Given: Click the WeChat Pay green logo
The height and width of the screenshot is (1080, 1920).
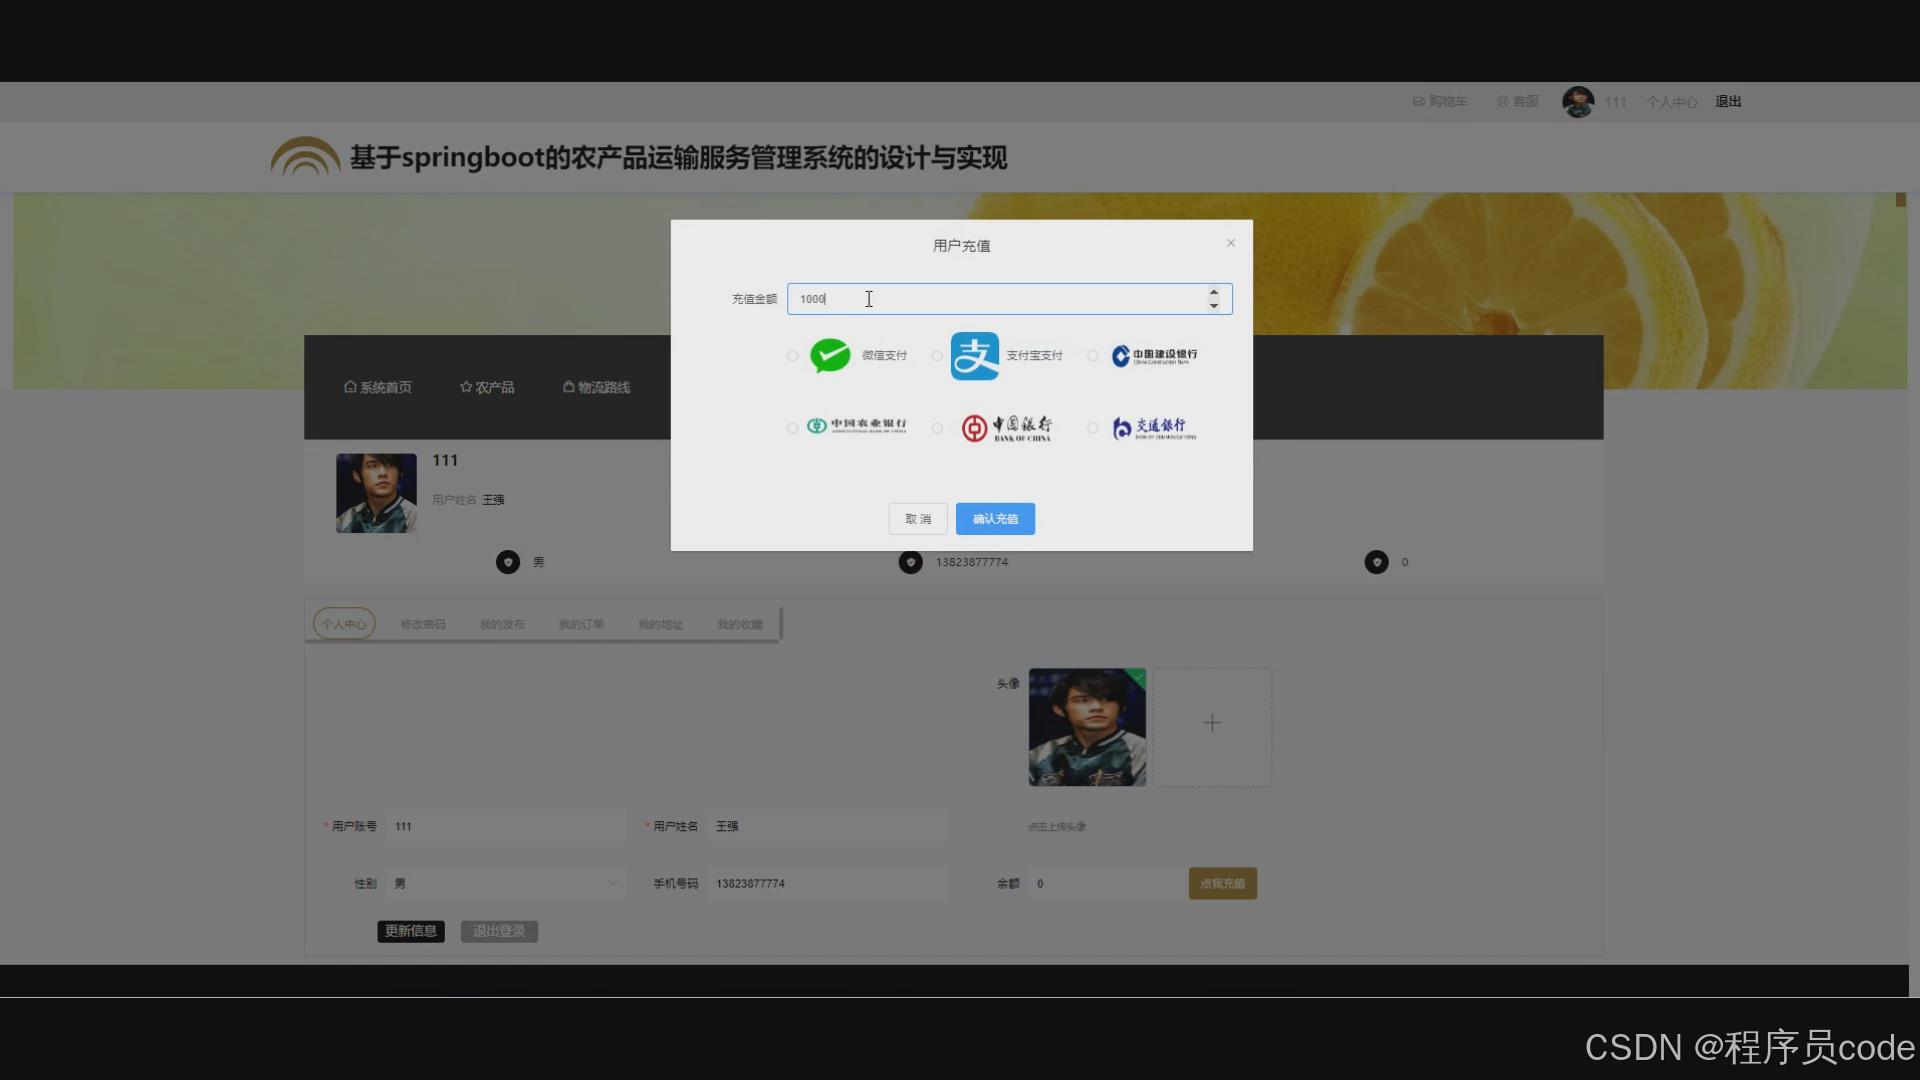Looking at the screenshot, I should coord(830,355).
